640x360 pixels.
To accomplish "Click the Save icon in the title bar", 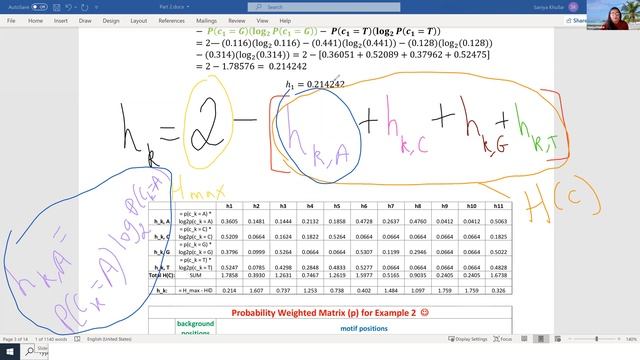I will pos(56,7).
